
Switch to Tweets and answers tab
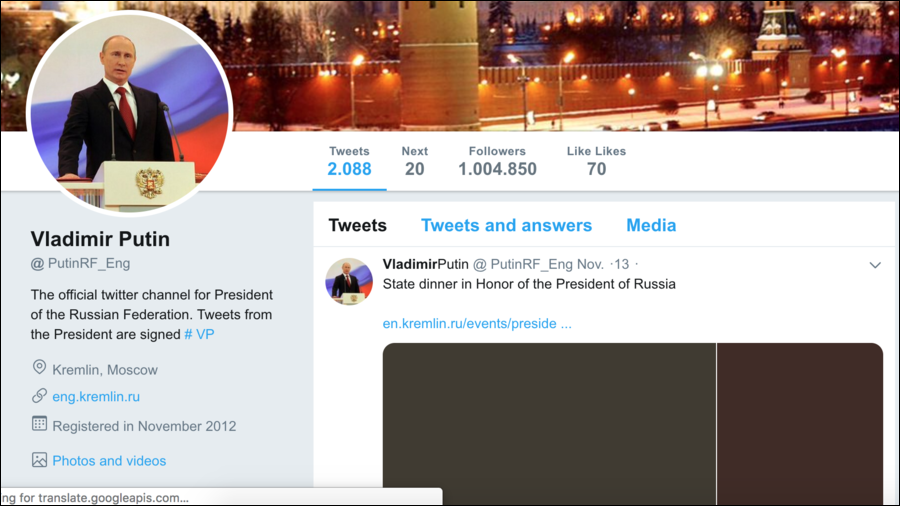[506, 225]
